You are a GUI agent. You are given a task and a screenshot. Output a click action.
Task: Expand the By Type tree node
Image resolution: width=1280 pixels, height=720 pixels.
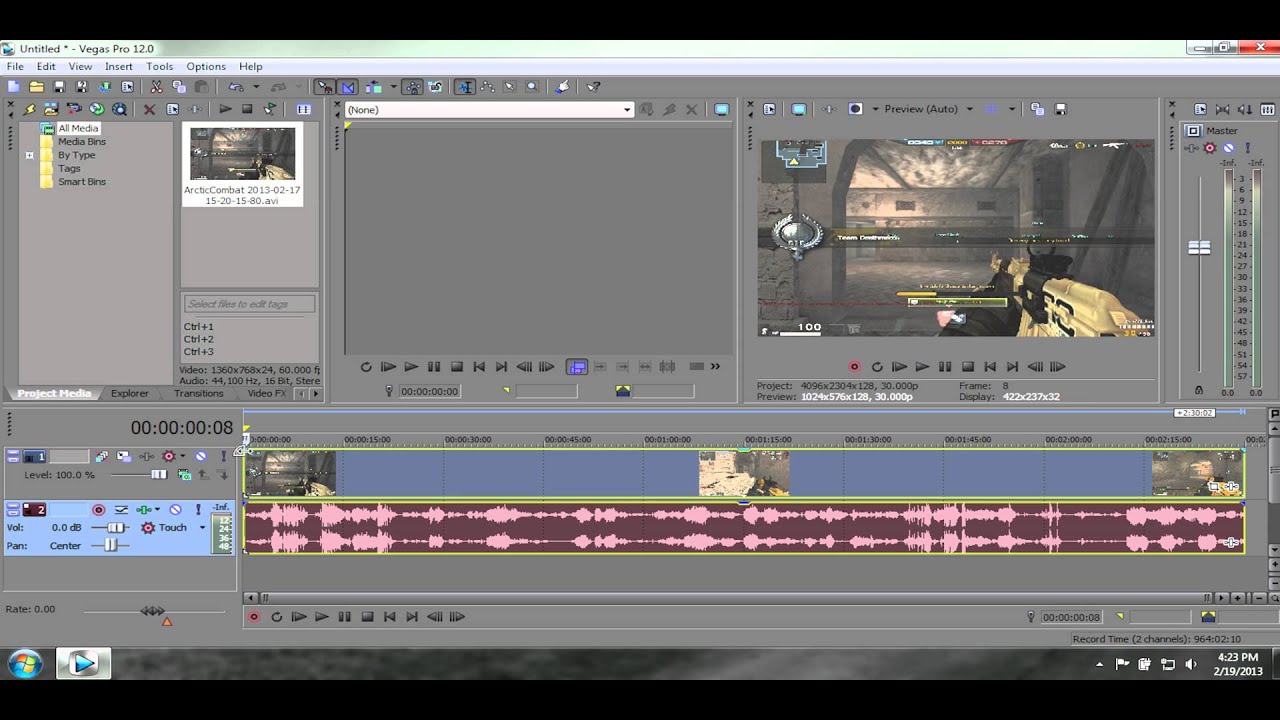(x=30, y=155)
